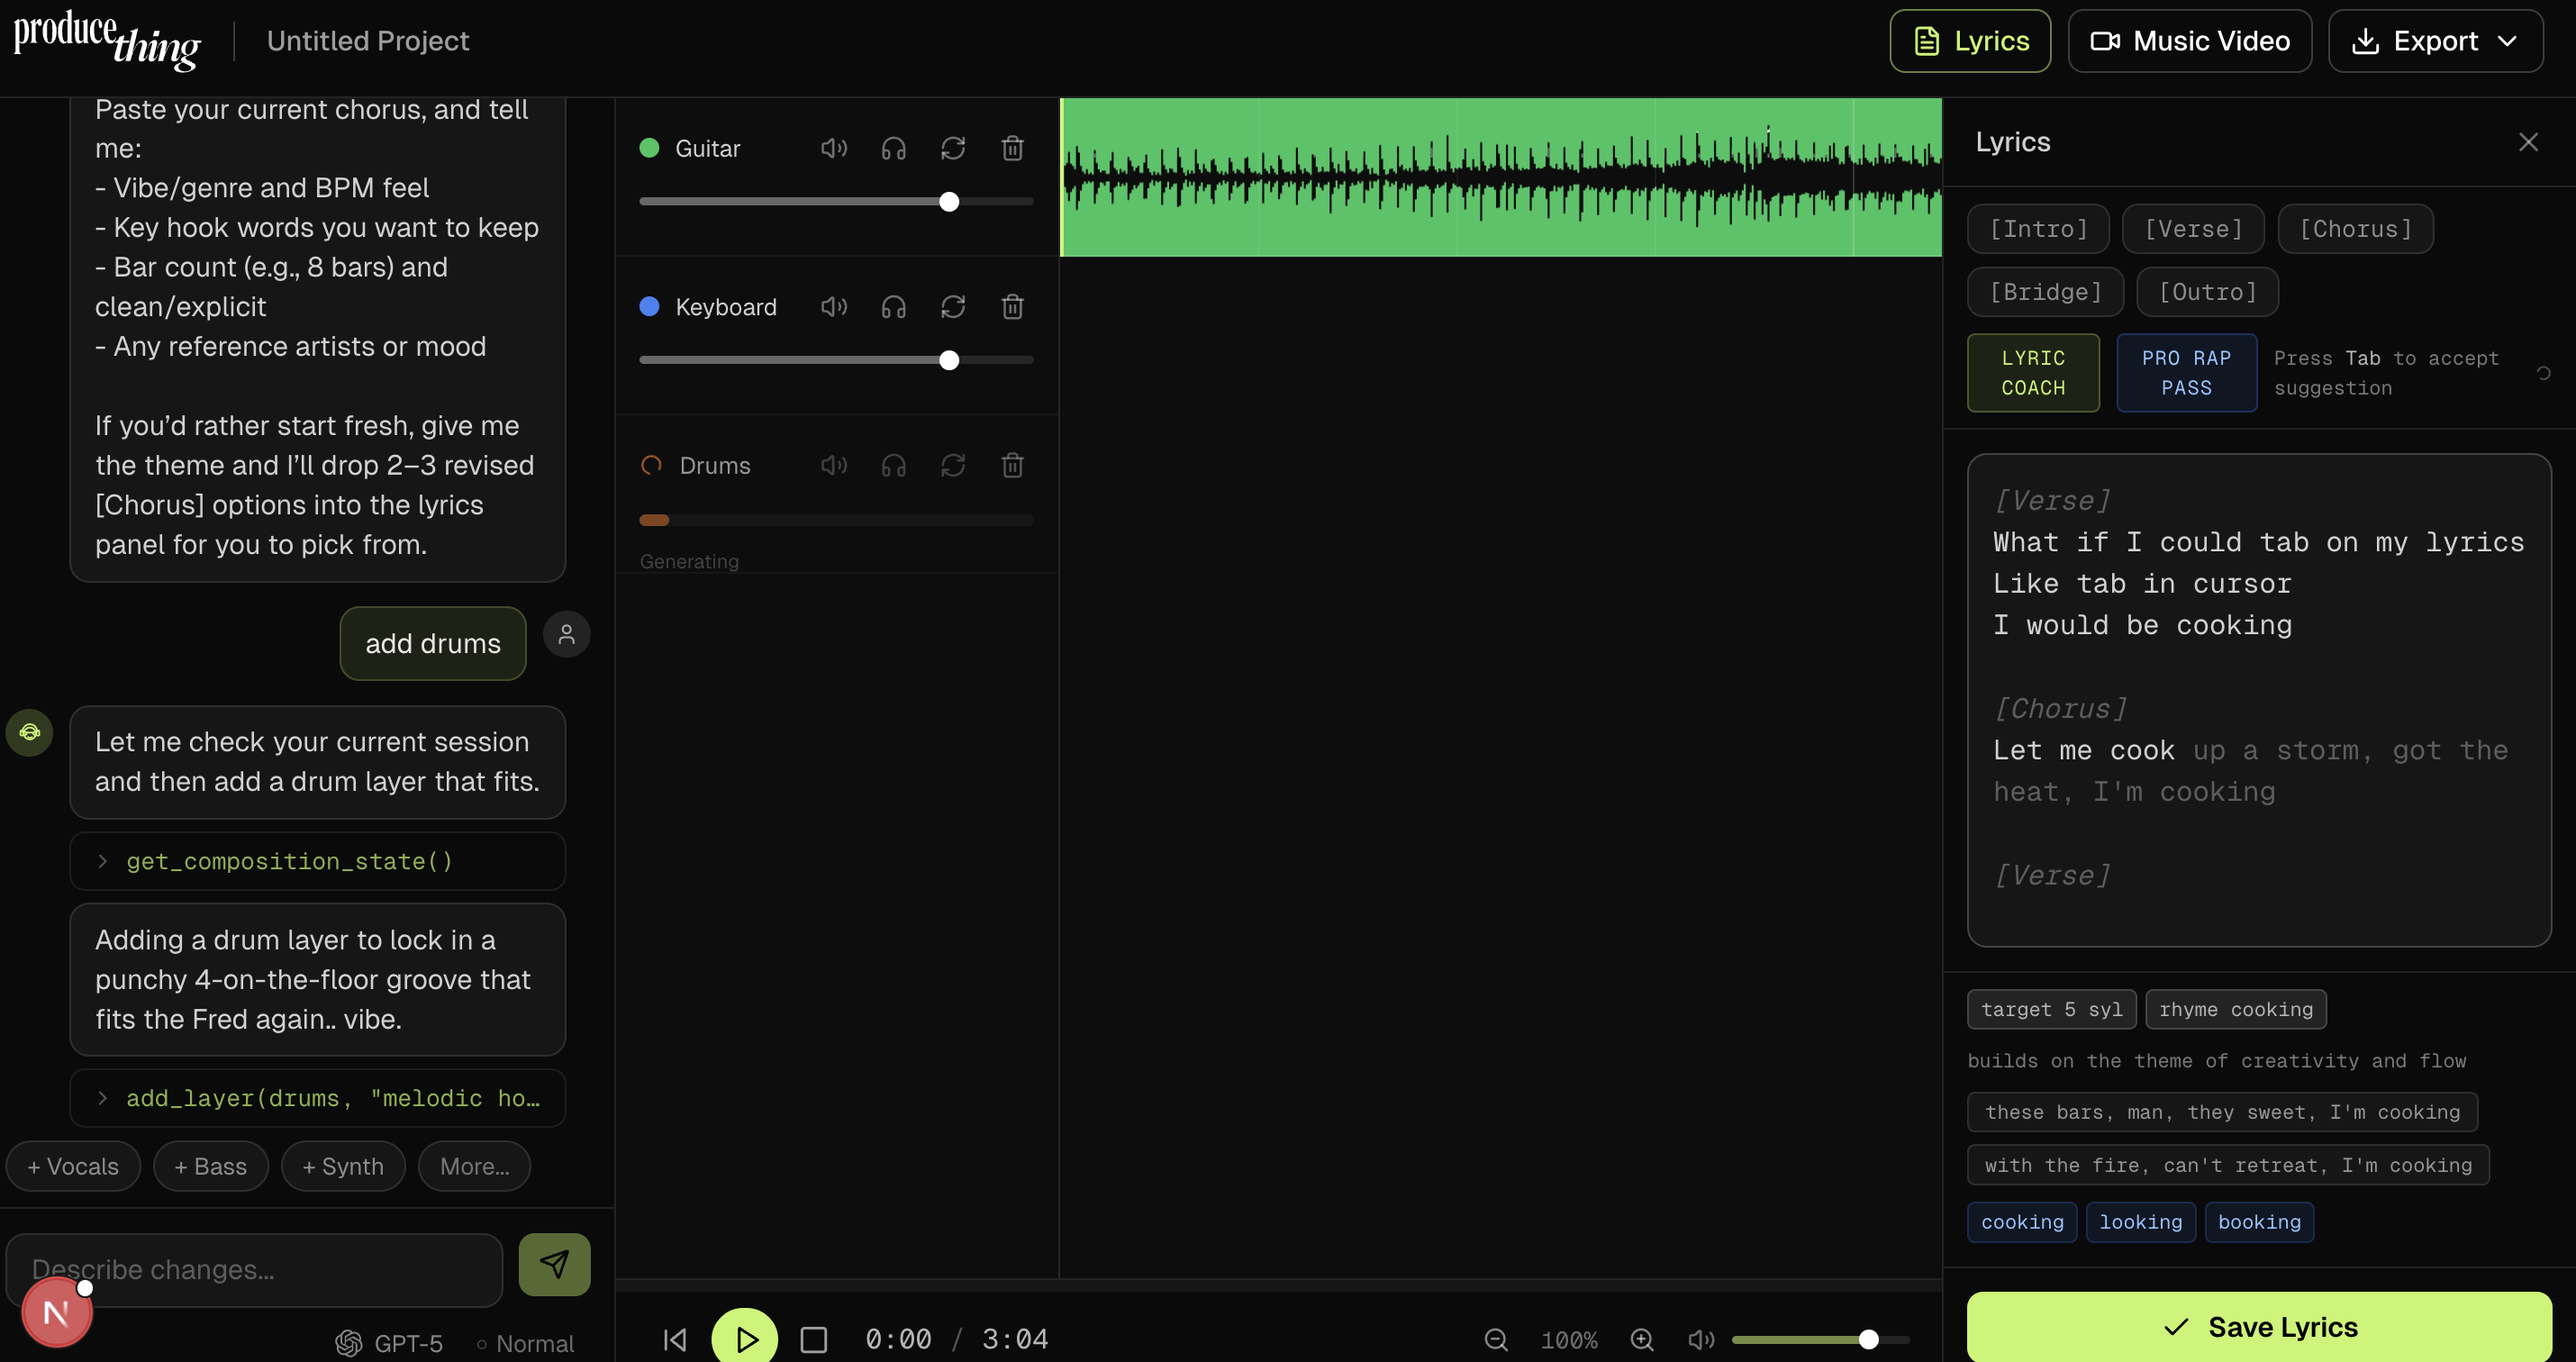Screen dimensions: 2576x1362
Task: Send the chat message
Action: click(554, 1264)
